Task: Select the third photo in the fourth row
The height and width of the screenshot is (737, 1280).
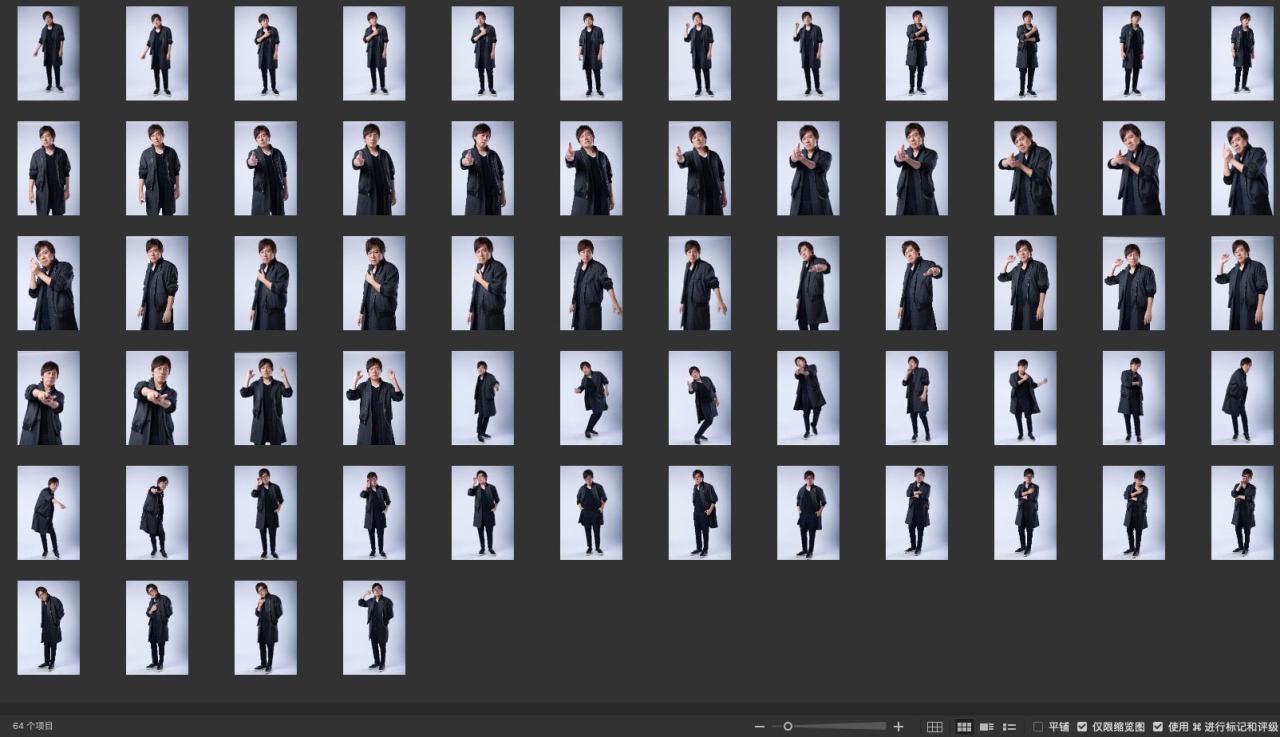Action: coord(265,398)
